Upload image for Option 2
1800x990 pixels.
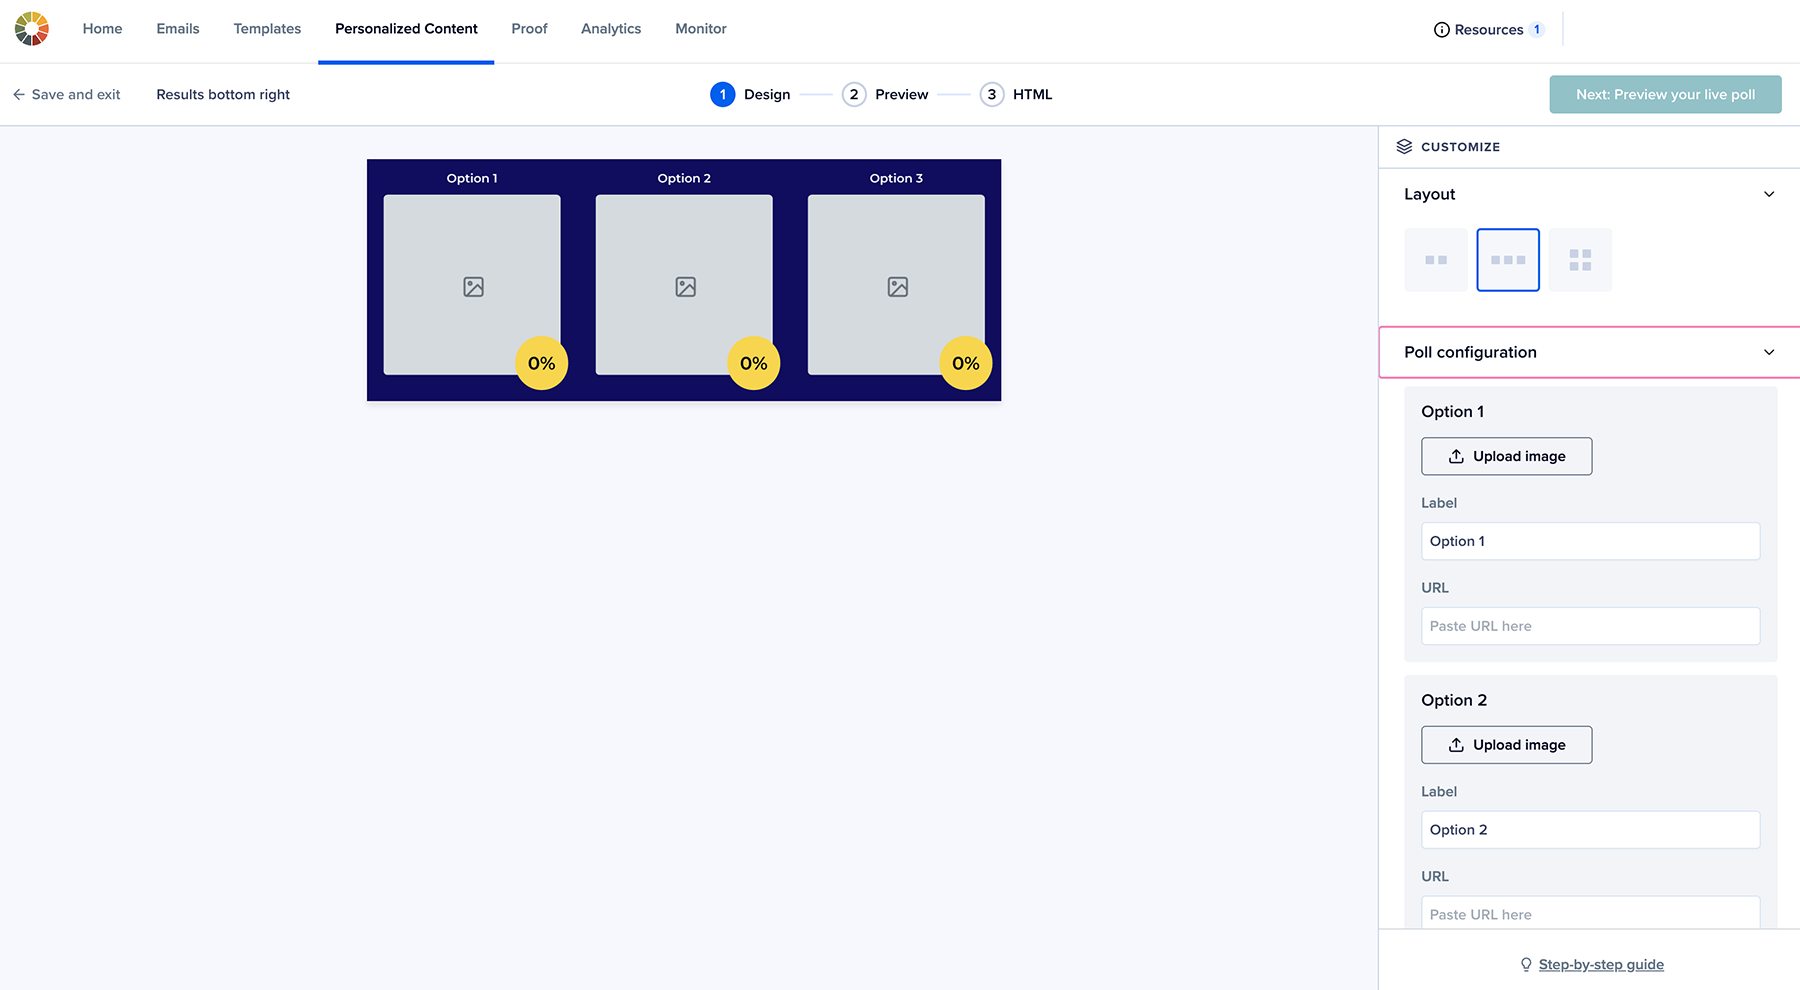[x=1506, y=745]
